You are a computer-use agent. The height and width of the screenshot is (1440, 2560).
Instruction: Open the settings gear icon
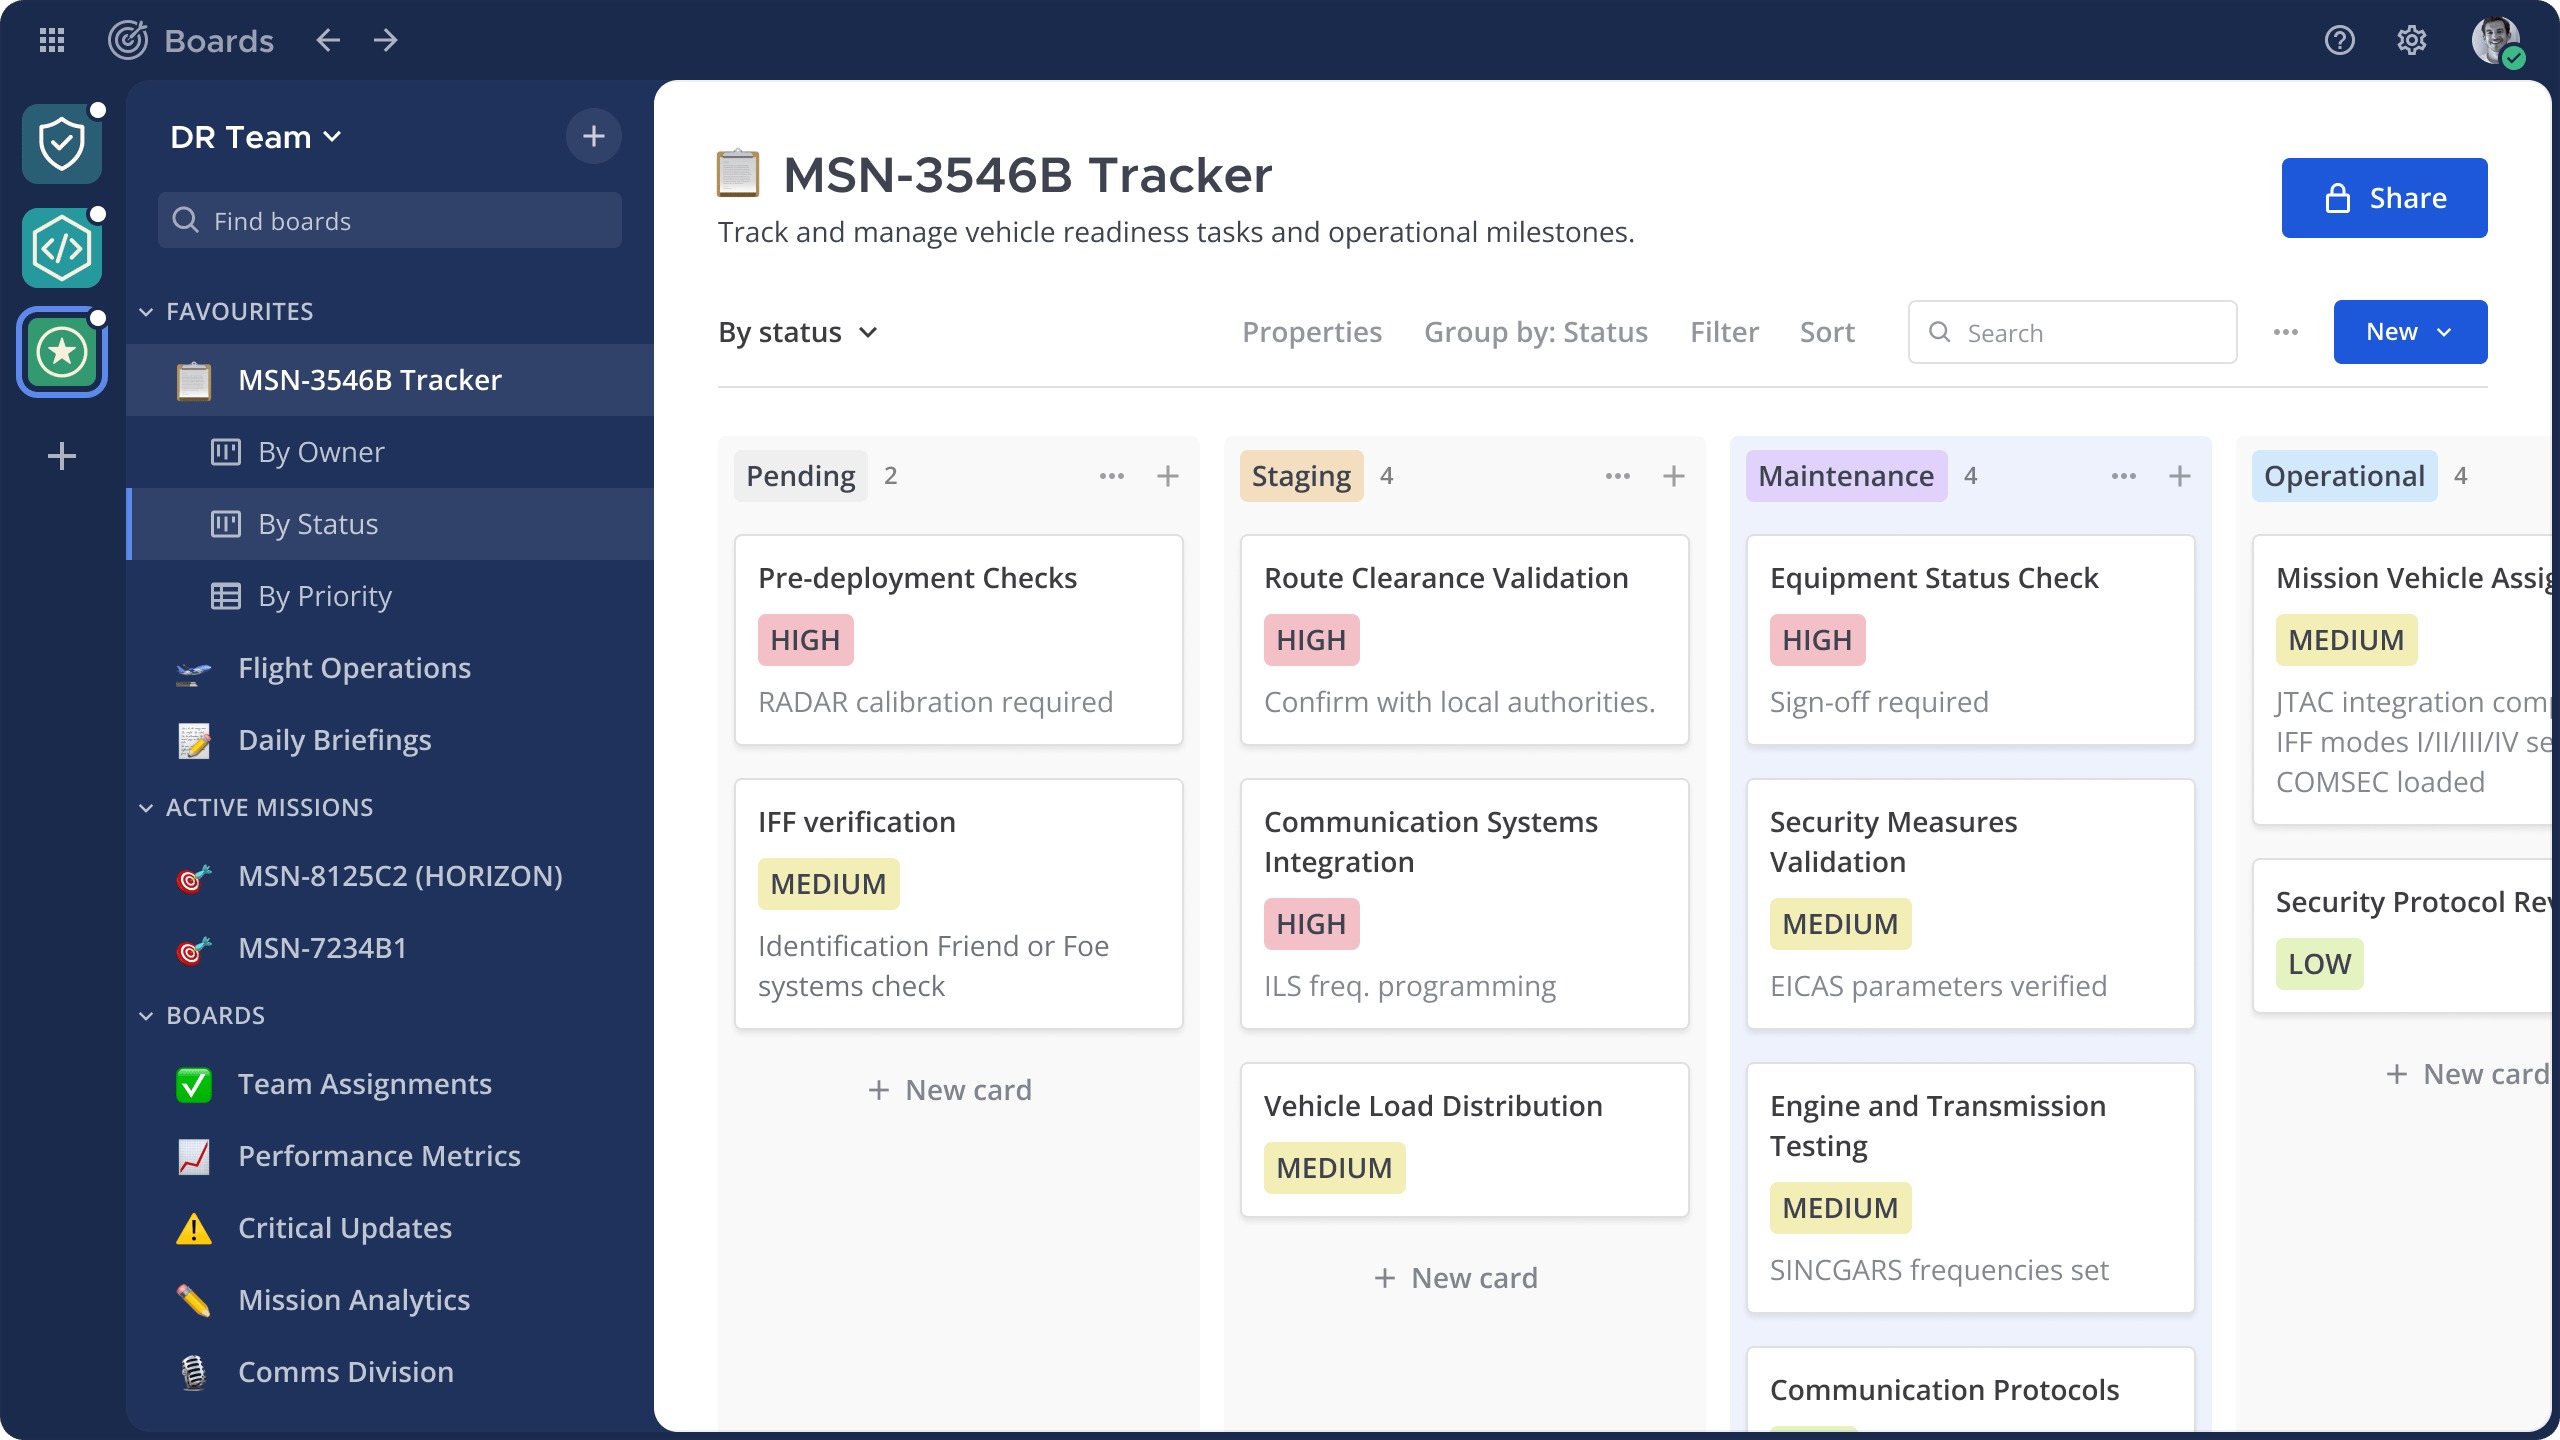click(x=2412, y=40)
